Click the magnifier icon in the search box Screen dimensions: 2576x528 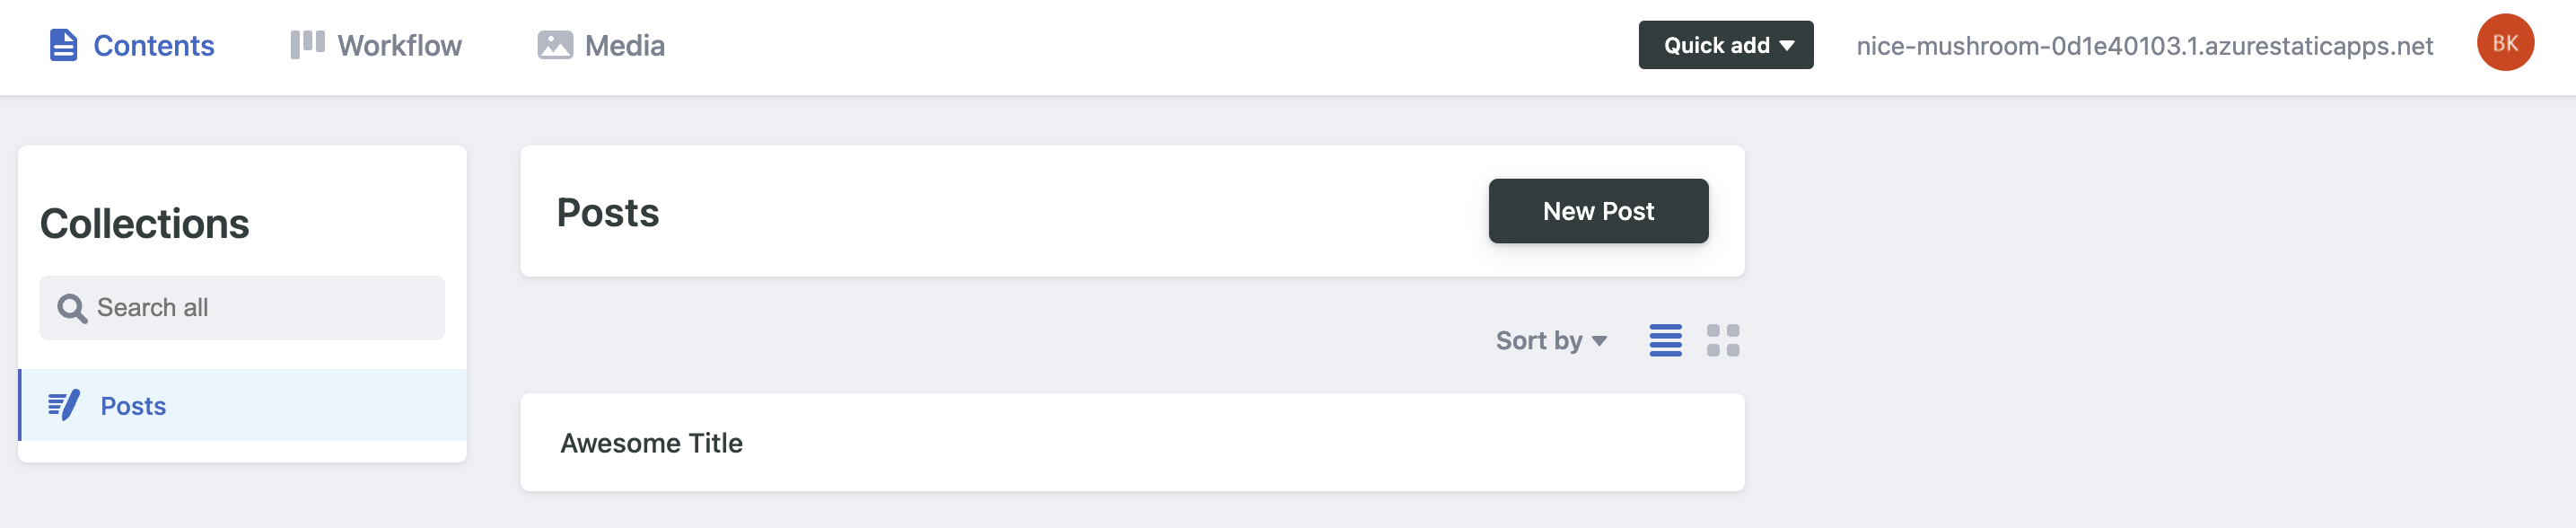click(71, 308)
